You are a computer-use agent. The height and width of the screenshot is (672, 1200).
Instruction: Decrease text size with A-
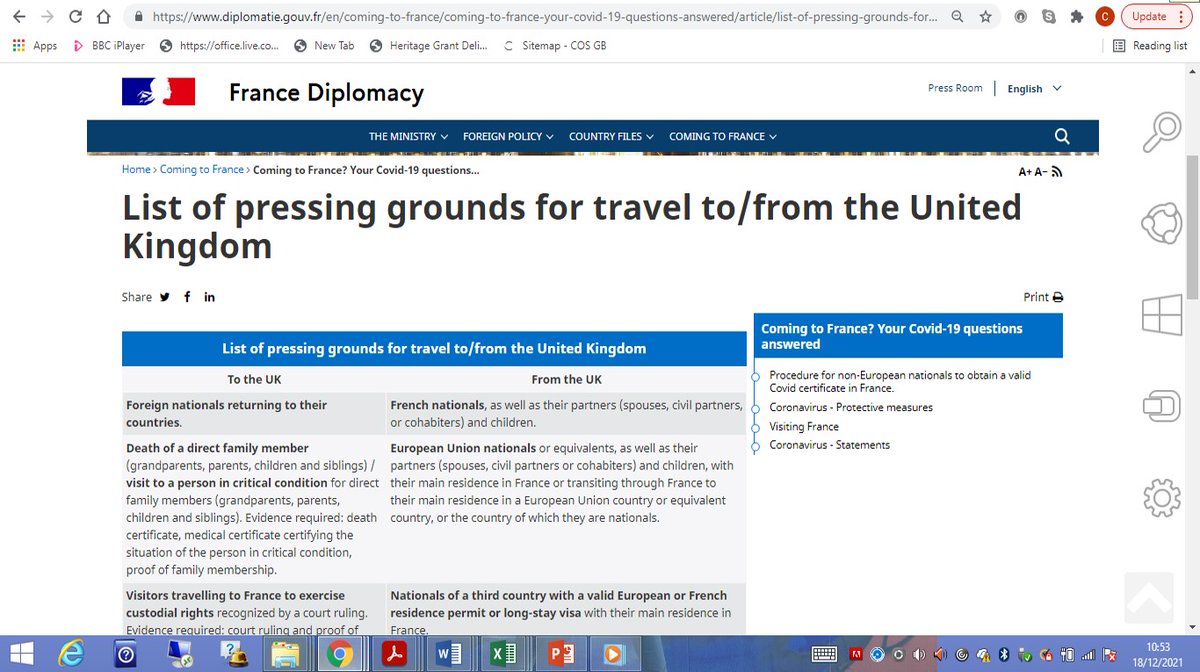pos(1040,172)
